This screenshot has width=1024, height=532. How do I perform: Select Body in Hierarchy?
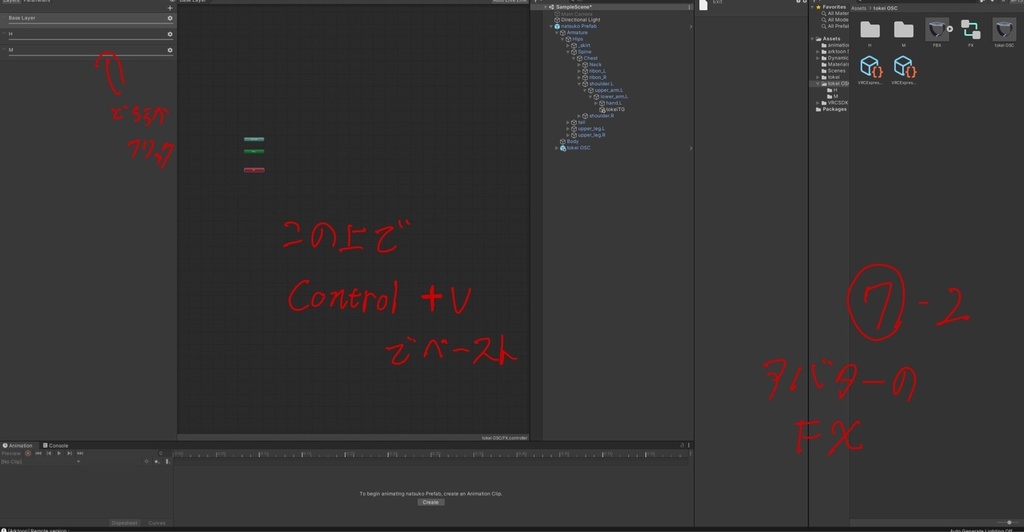(573, 142)
